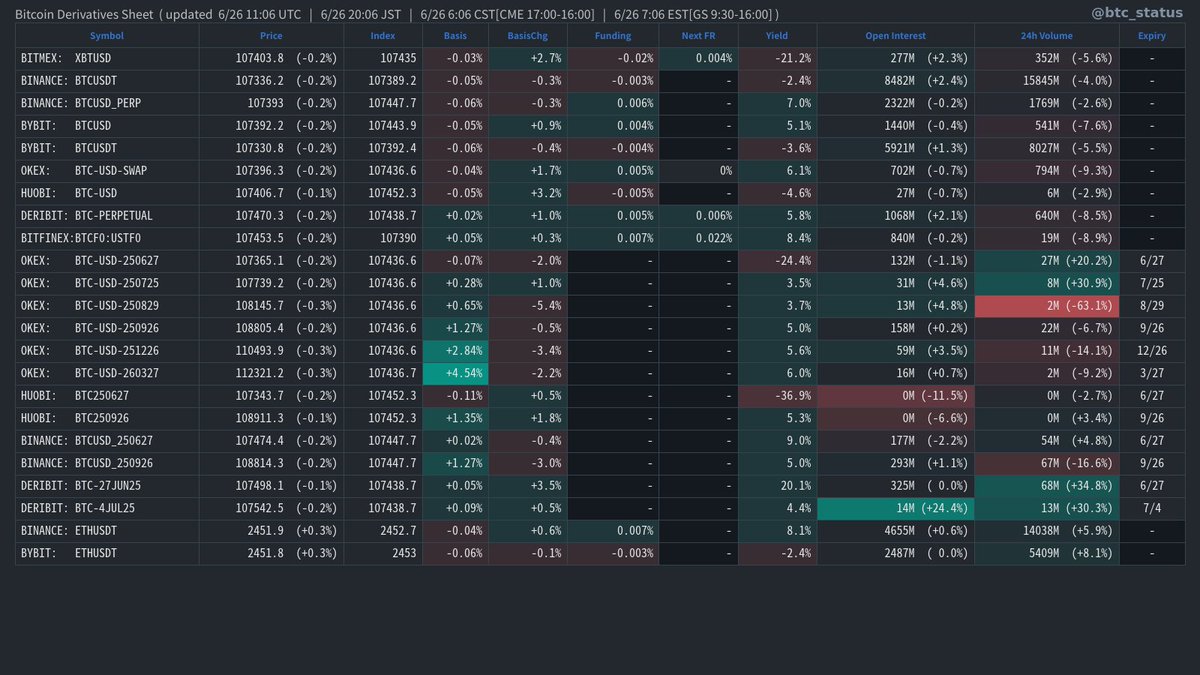
Task: Select the BINANCE: BTCUSD_250627 symbol cell
Action: tap(107, 440)
